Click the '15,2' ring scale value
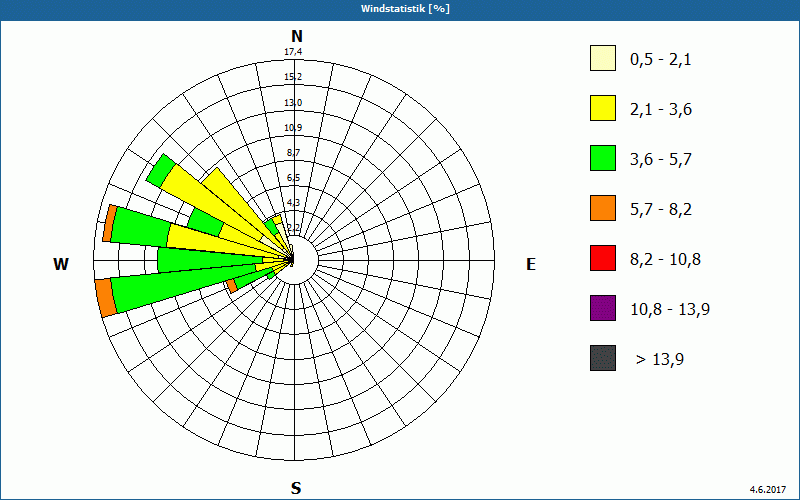 coord(293,77)
